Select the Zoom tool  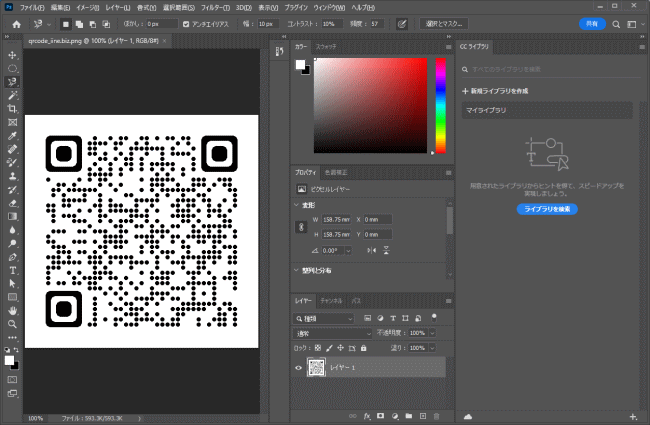pyautogui.click(x=12, y=324)
